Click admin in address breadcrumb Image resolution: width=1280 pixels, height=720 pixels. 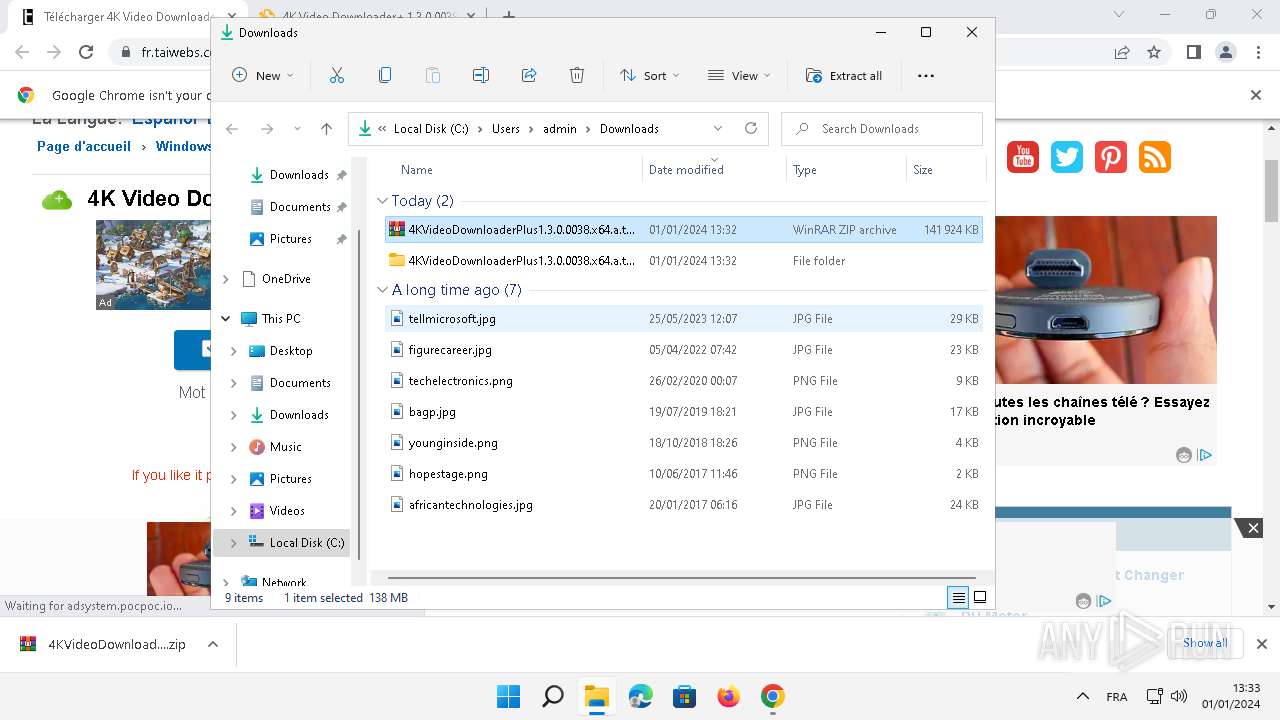(x=560, y=129)
